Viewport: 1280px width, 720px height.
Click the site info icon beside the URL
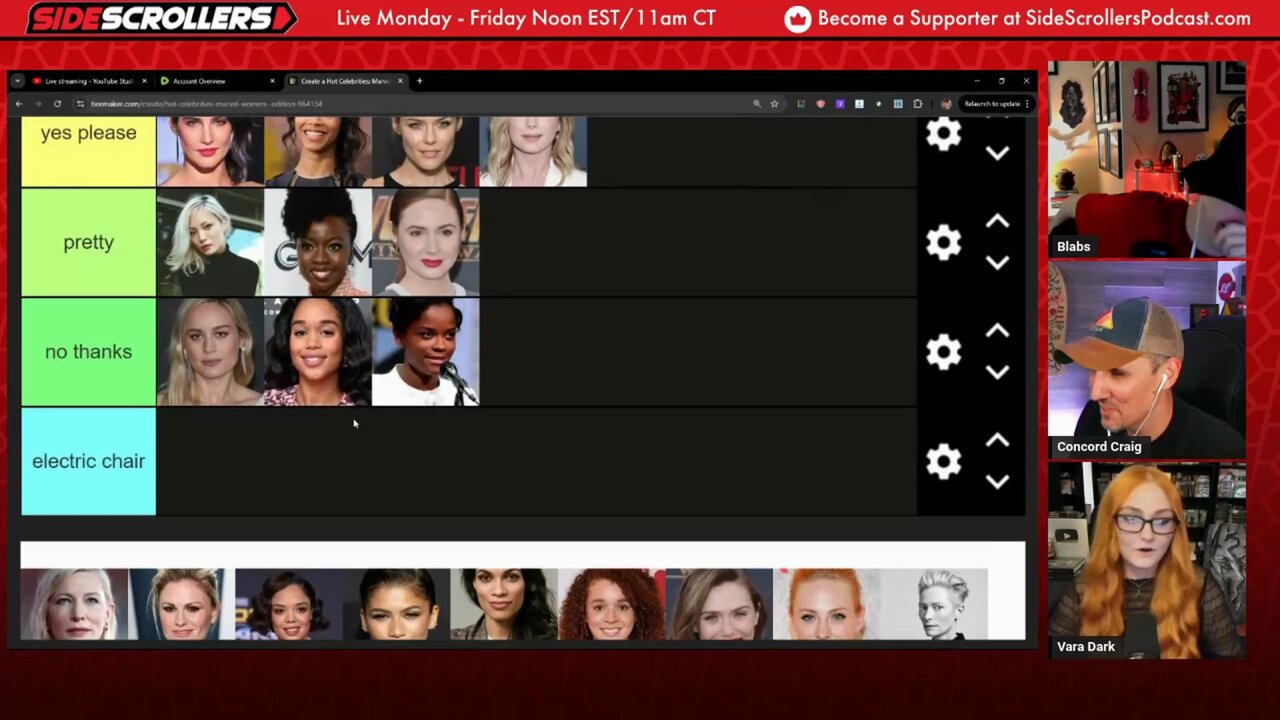pos(80,104)
